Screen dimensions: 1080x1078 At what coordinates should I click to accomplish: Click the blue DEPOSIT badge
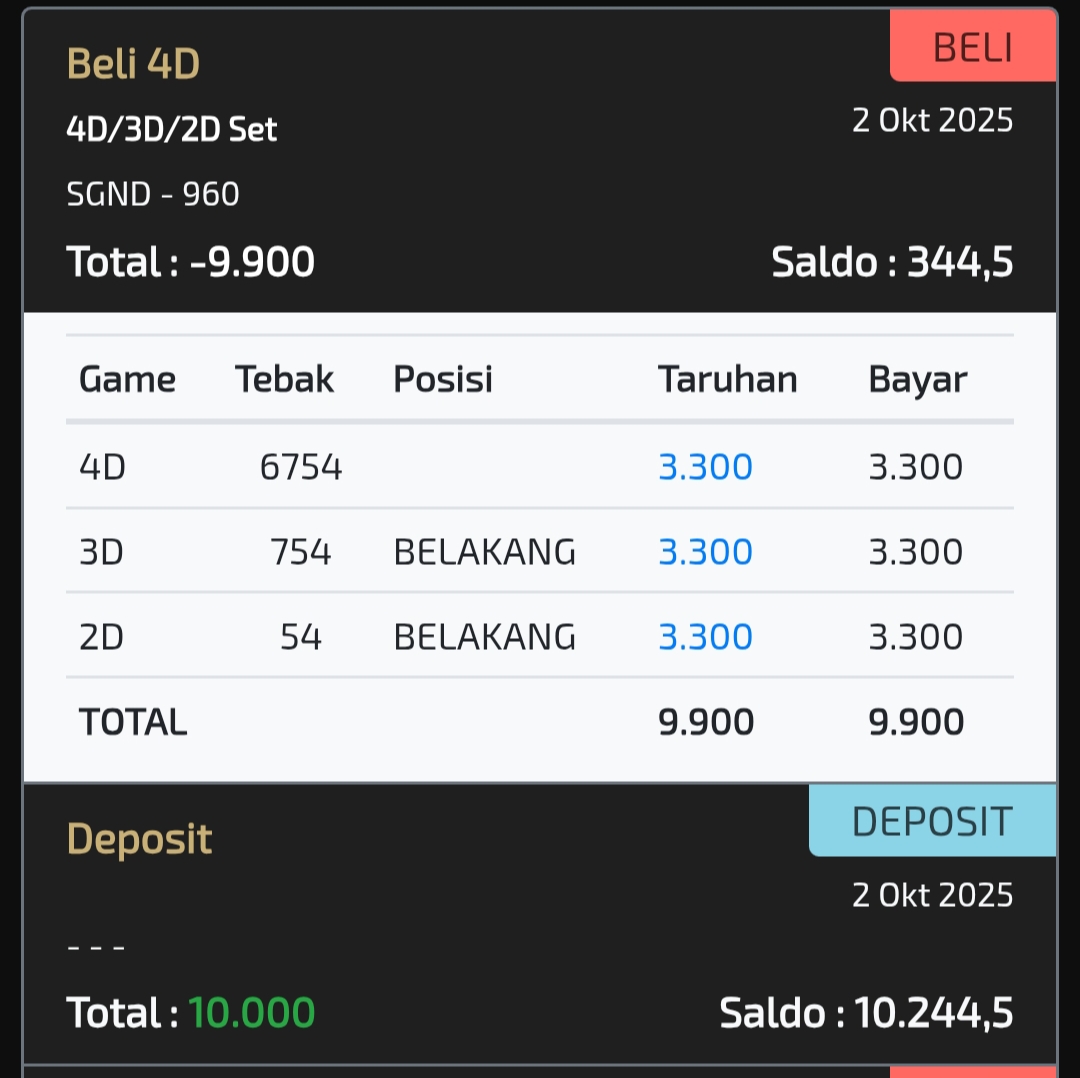point(932,821)
